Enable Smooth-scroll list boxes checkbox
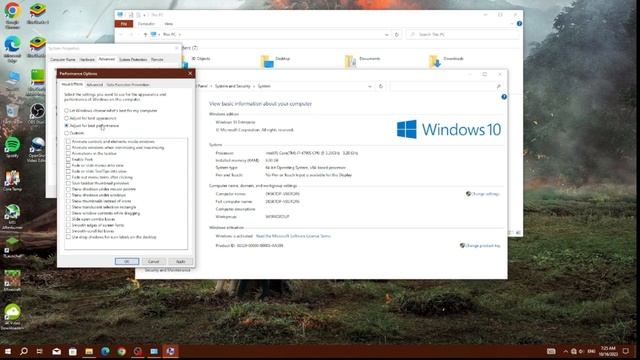 point(69,231)
